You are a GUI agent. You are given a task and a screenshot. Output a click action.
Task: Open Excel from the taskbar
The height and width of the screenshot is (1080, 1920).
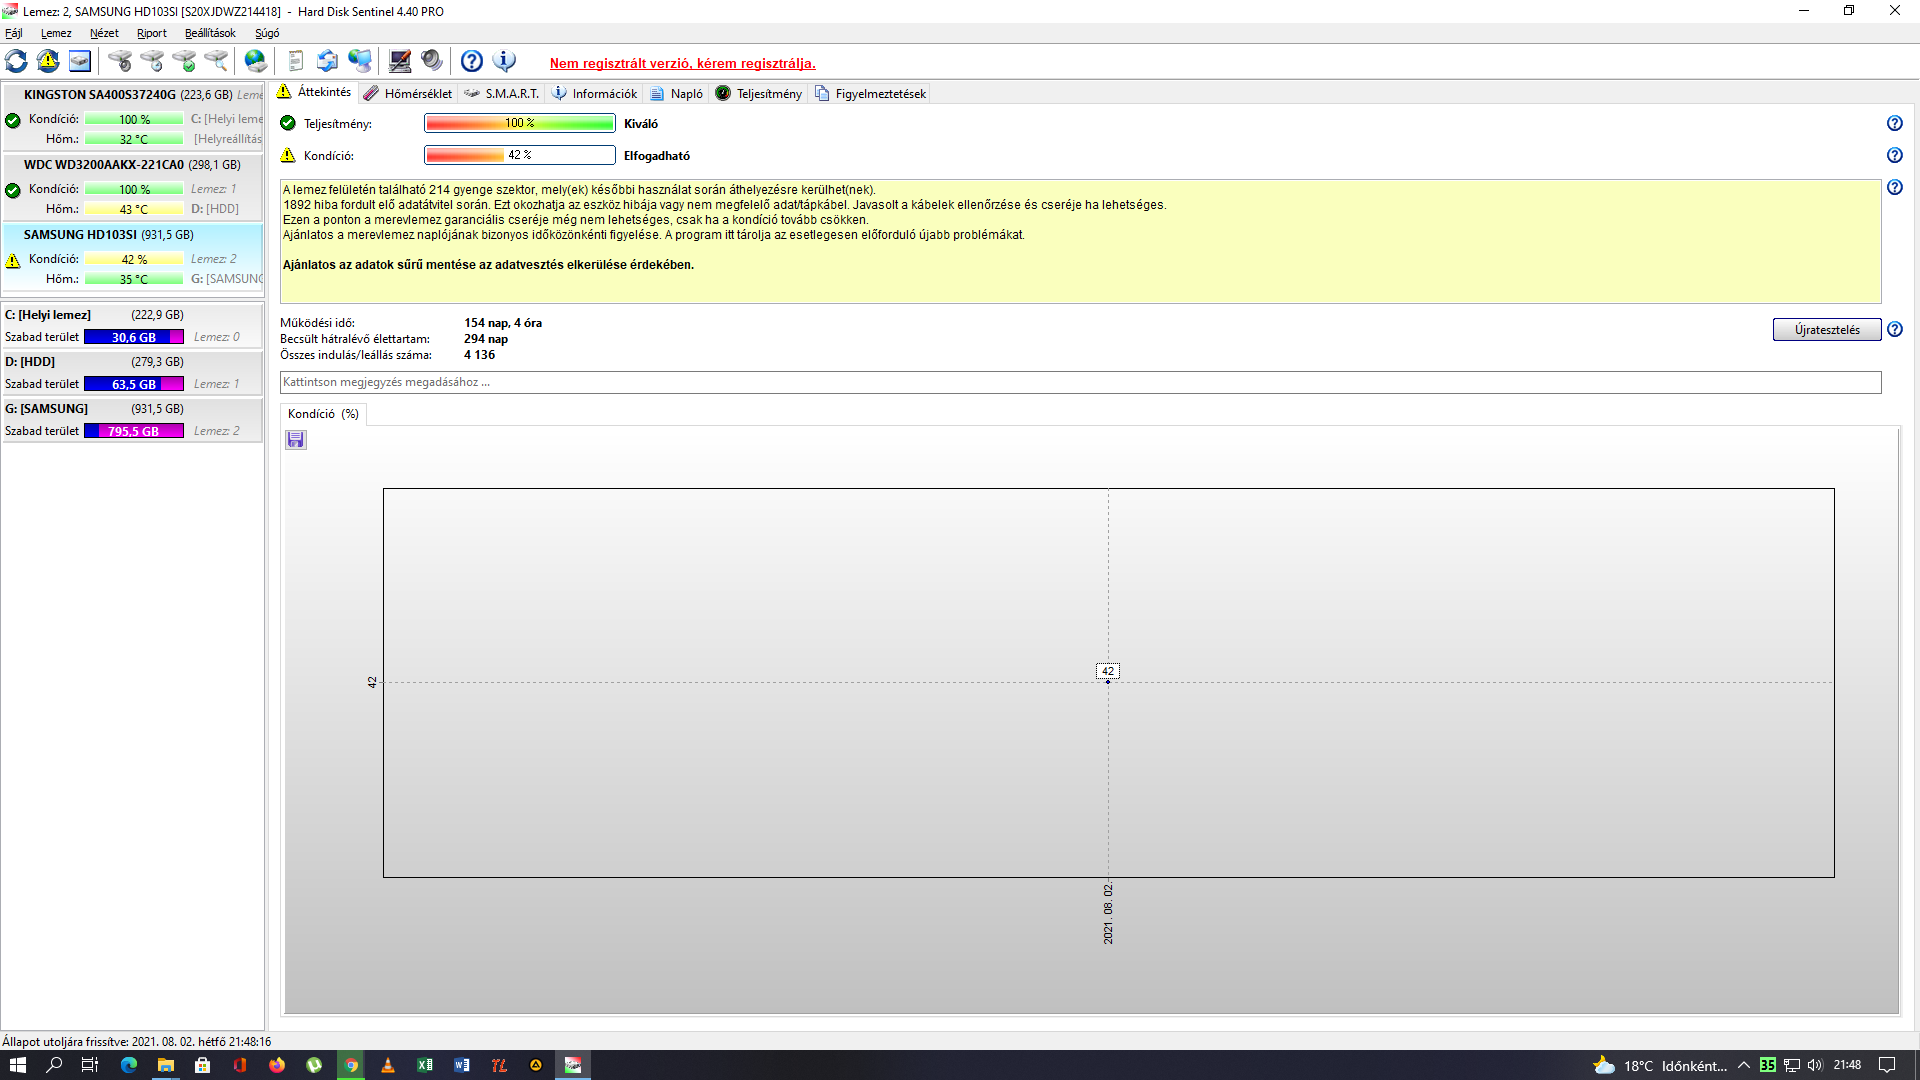(425, 1065)
